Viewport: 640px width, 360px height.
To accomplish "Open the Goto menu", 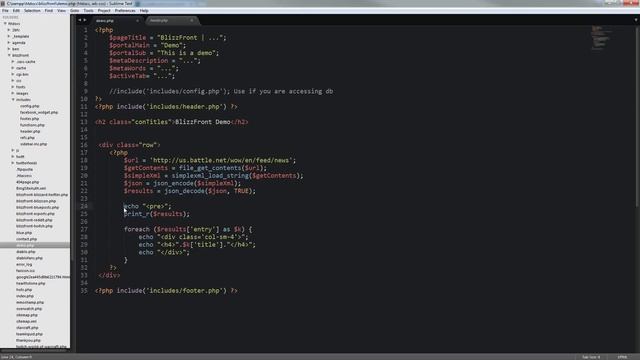I will tap(74, 11).
